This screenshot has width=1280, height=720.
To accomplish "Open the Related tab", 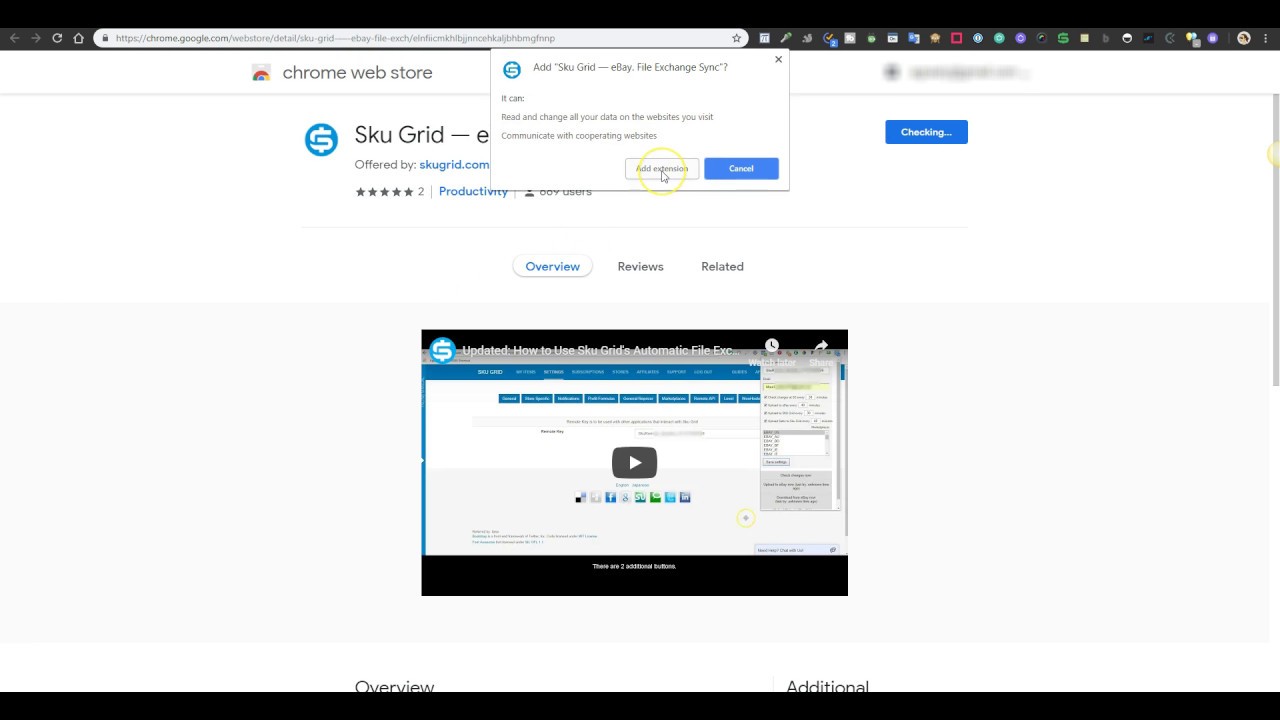I will 722,266.
